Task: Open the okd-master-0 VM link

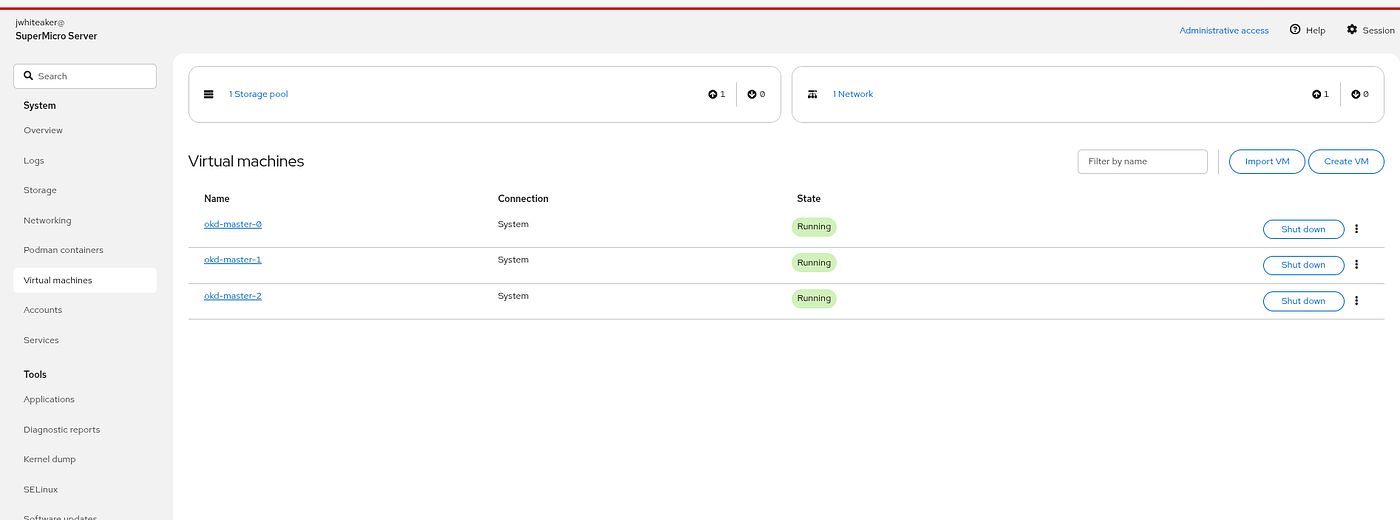Action: pyautogui.click(x=233, y=224)
